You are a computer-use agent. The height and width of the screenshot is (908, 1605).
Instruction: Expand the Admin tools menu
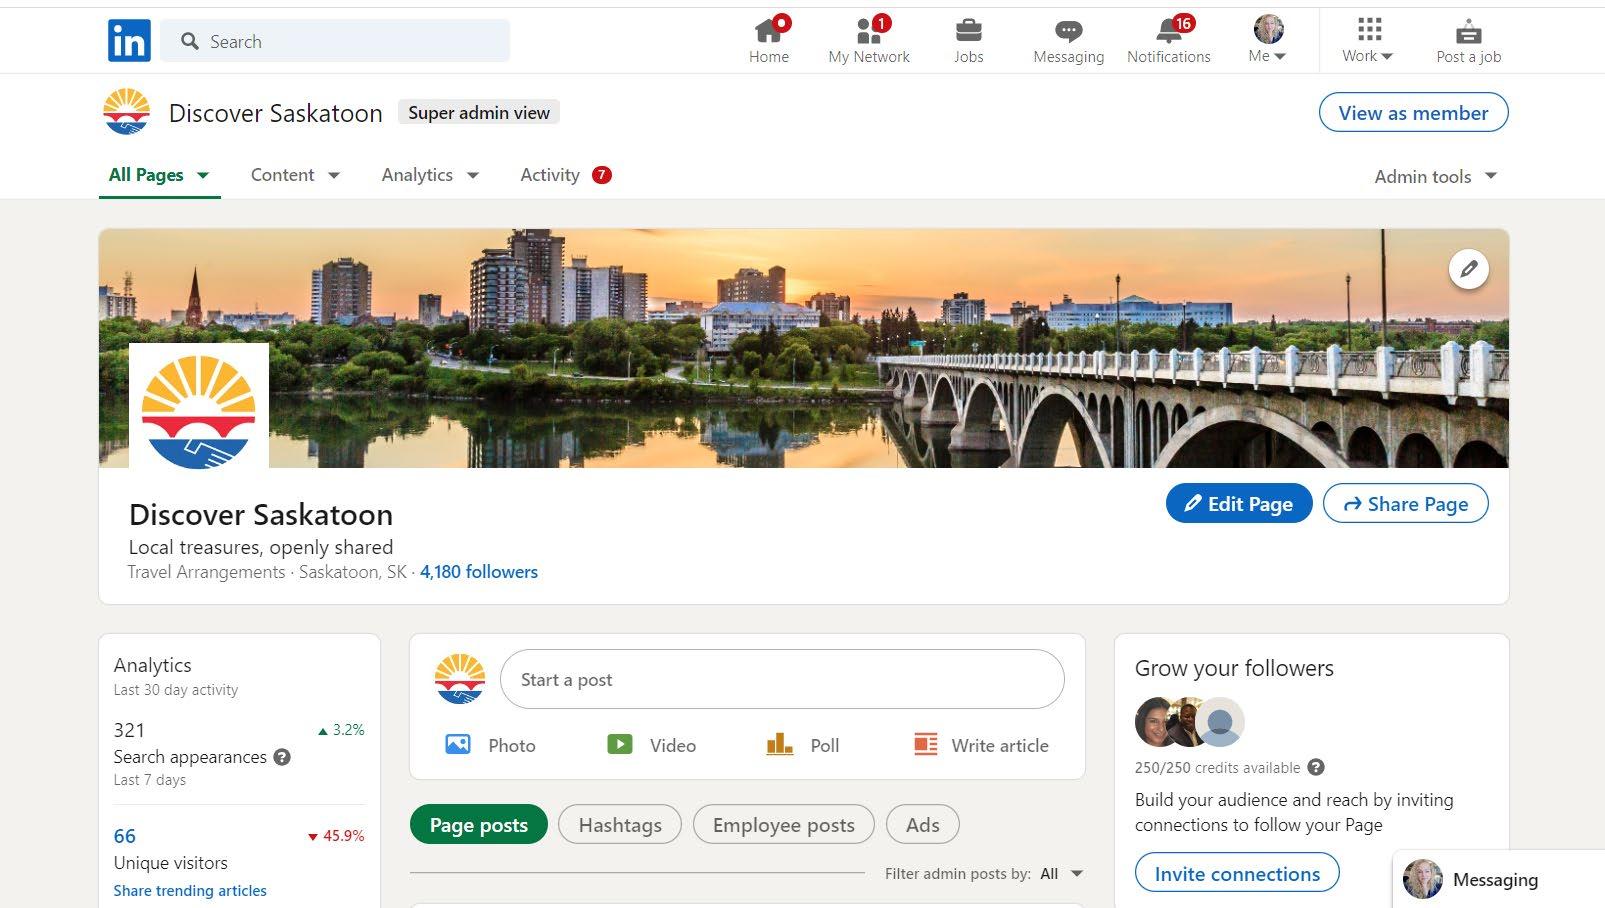[1436, 176]
